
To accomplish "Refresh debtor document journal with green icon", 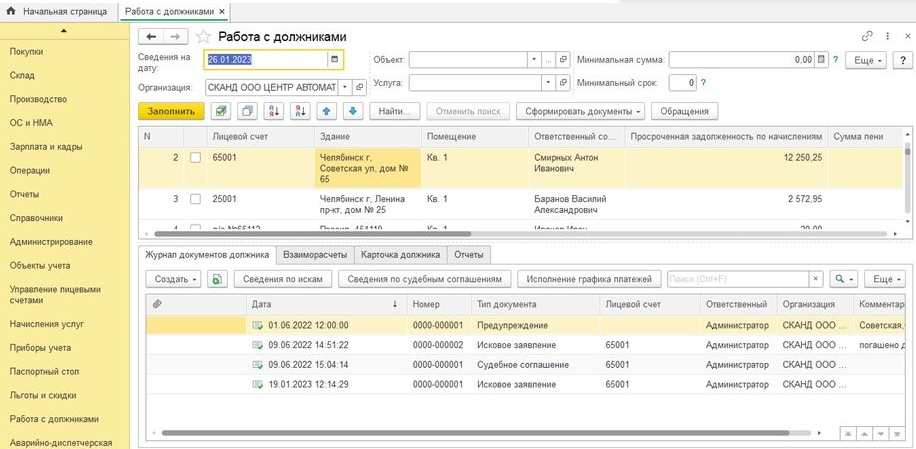I will pyautogui.click(x=216, y=279).
